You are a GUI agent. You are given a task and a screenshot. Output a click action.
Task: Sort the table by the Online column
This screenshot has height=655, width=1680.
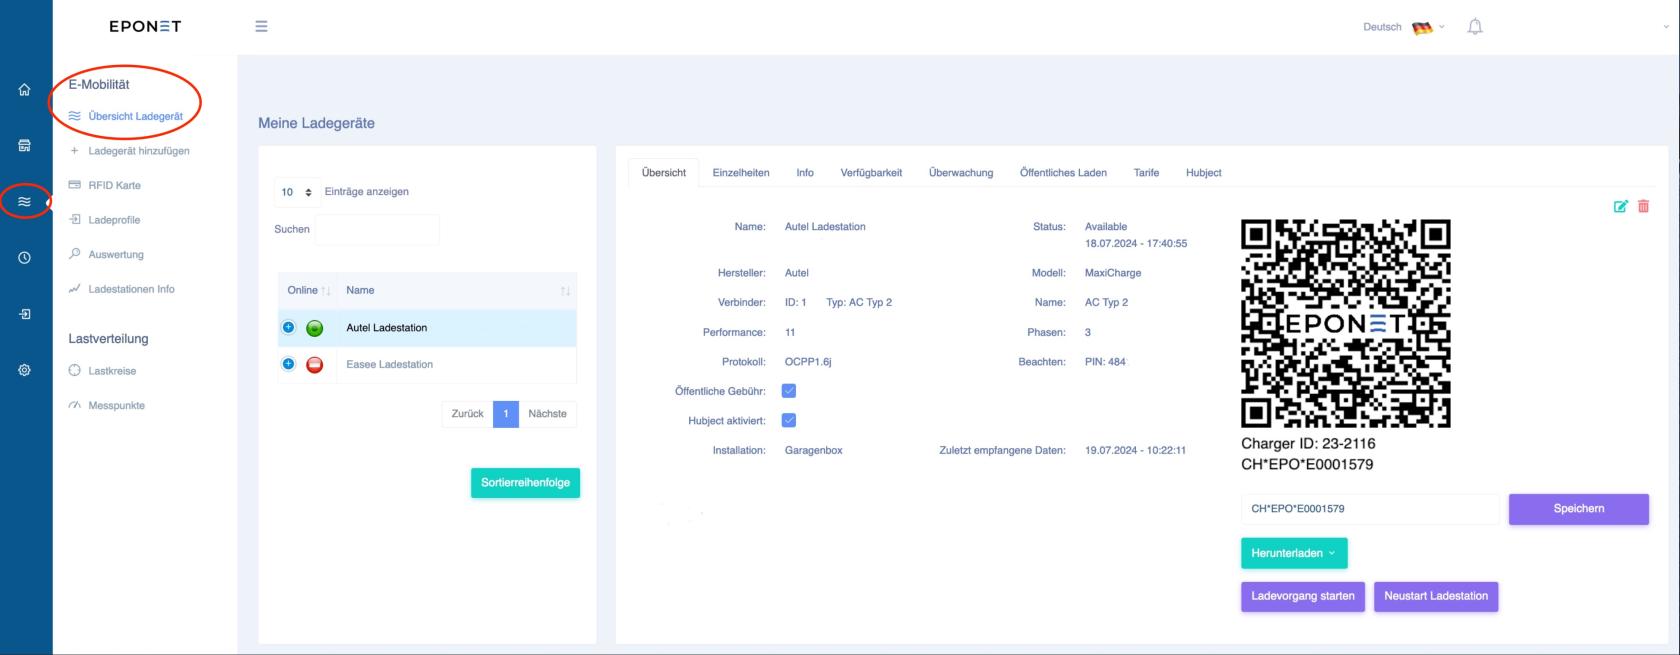point(308,290)
